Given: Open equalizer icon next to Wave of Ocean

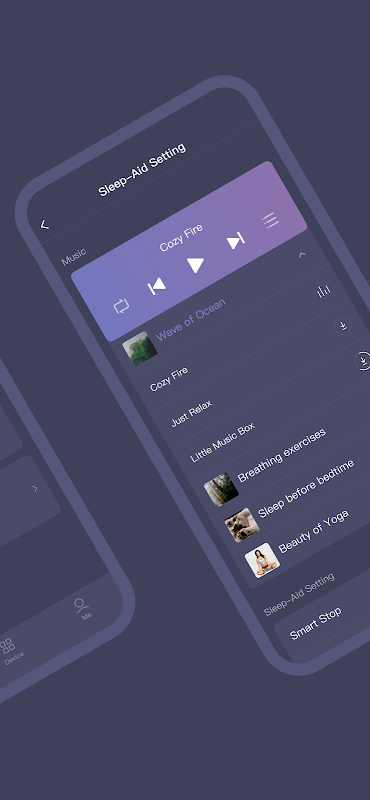Looking at the screenshot, I should (x=323, y=292).
